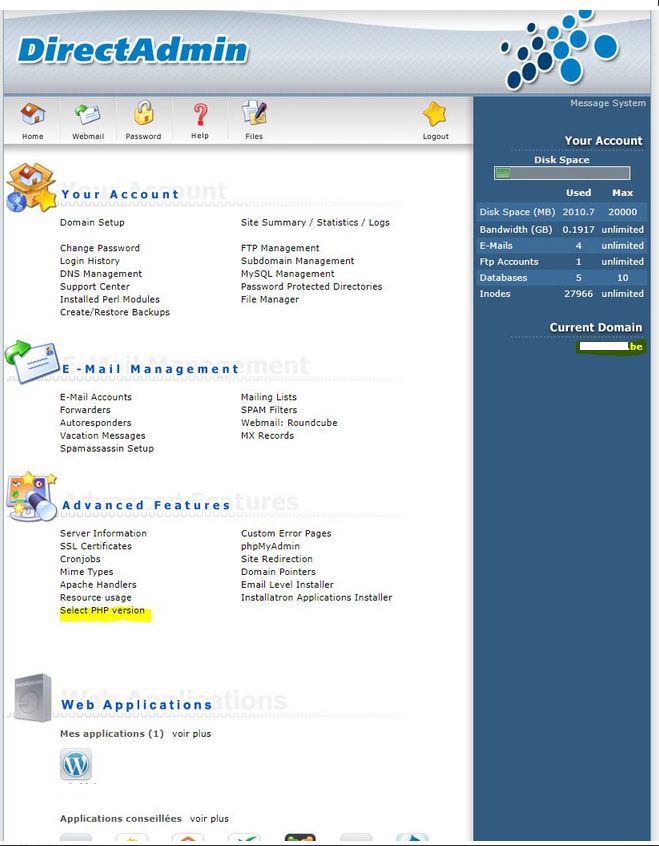Image resolution: width=659 pixels, height=846 pixels.
Task: Open the installed WordPress application icon
Action: [x=76, y=764]
